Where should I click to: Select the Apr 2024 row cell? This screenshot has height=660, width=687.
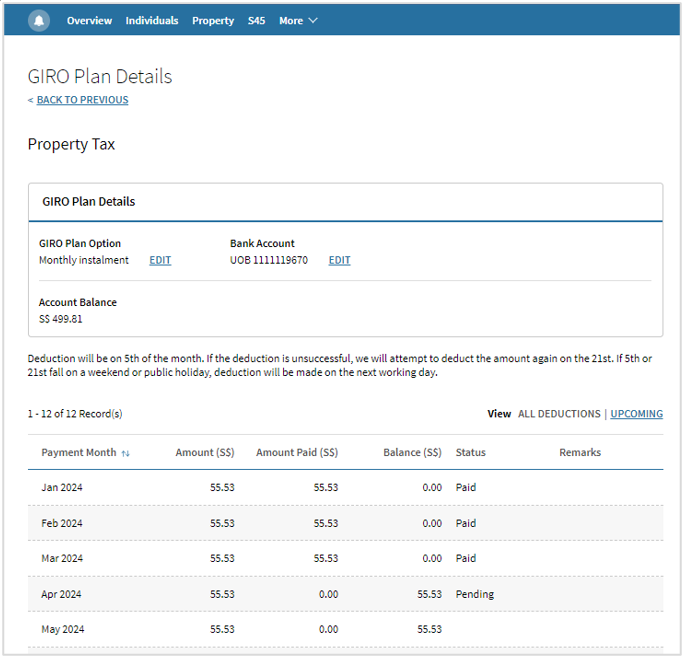pos(61,595)
